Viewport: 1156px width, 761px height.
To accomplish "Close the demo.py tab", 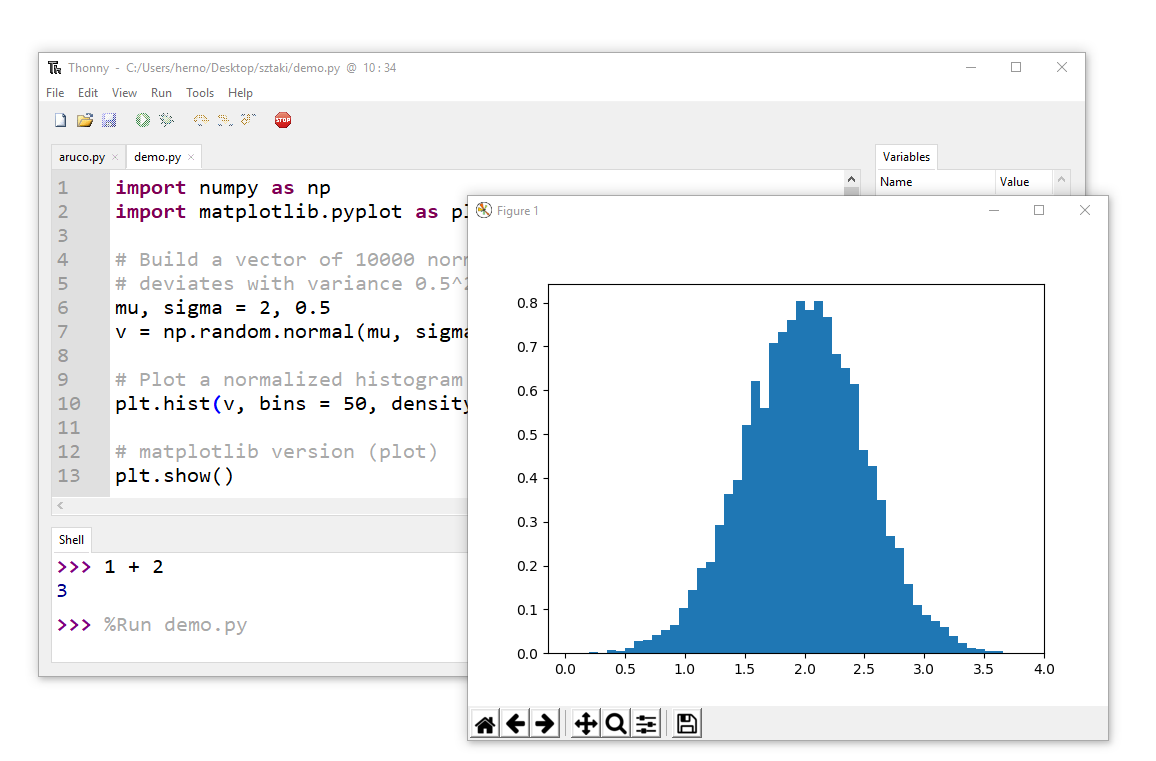I will [x=191, y=157].
